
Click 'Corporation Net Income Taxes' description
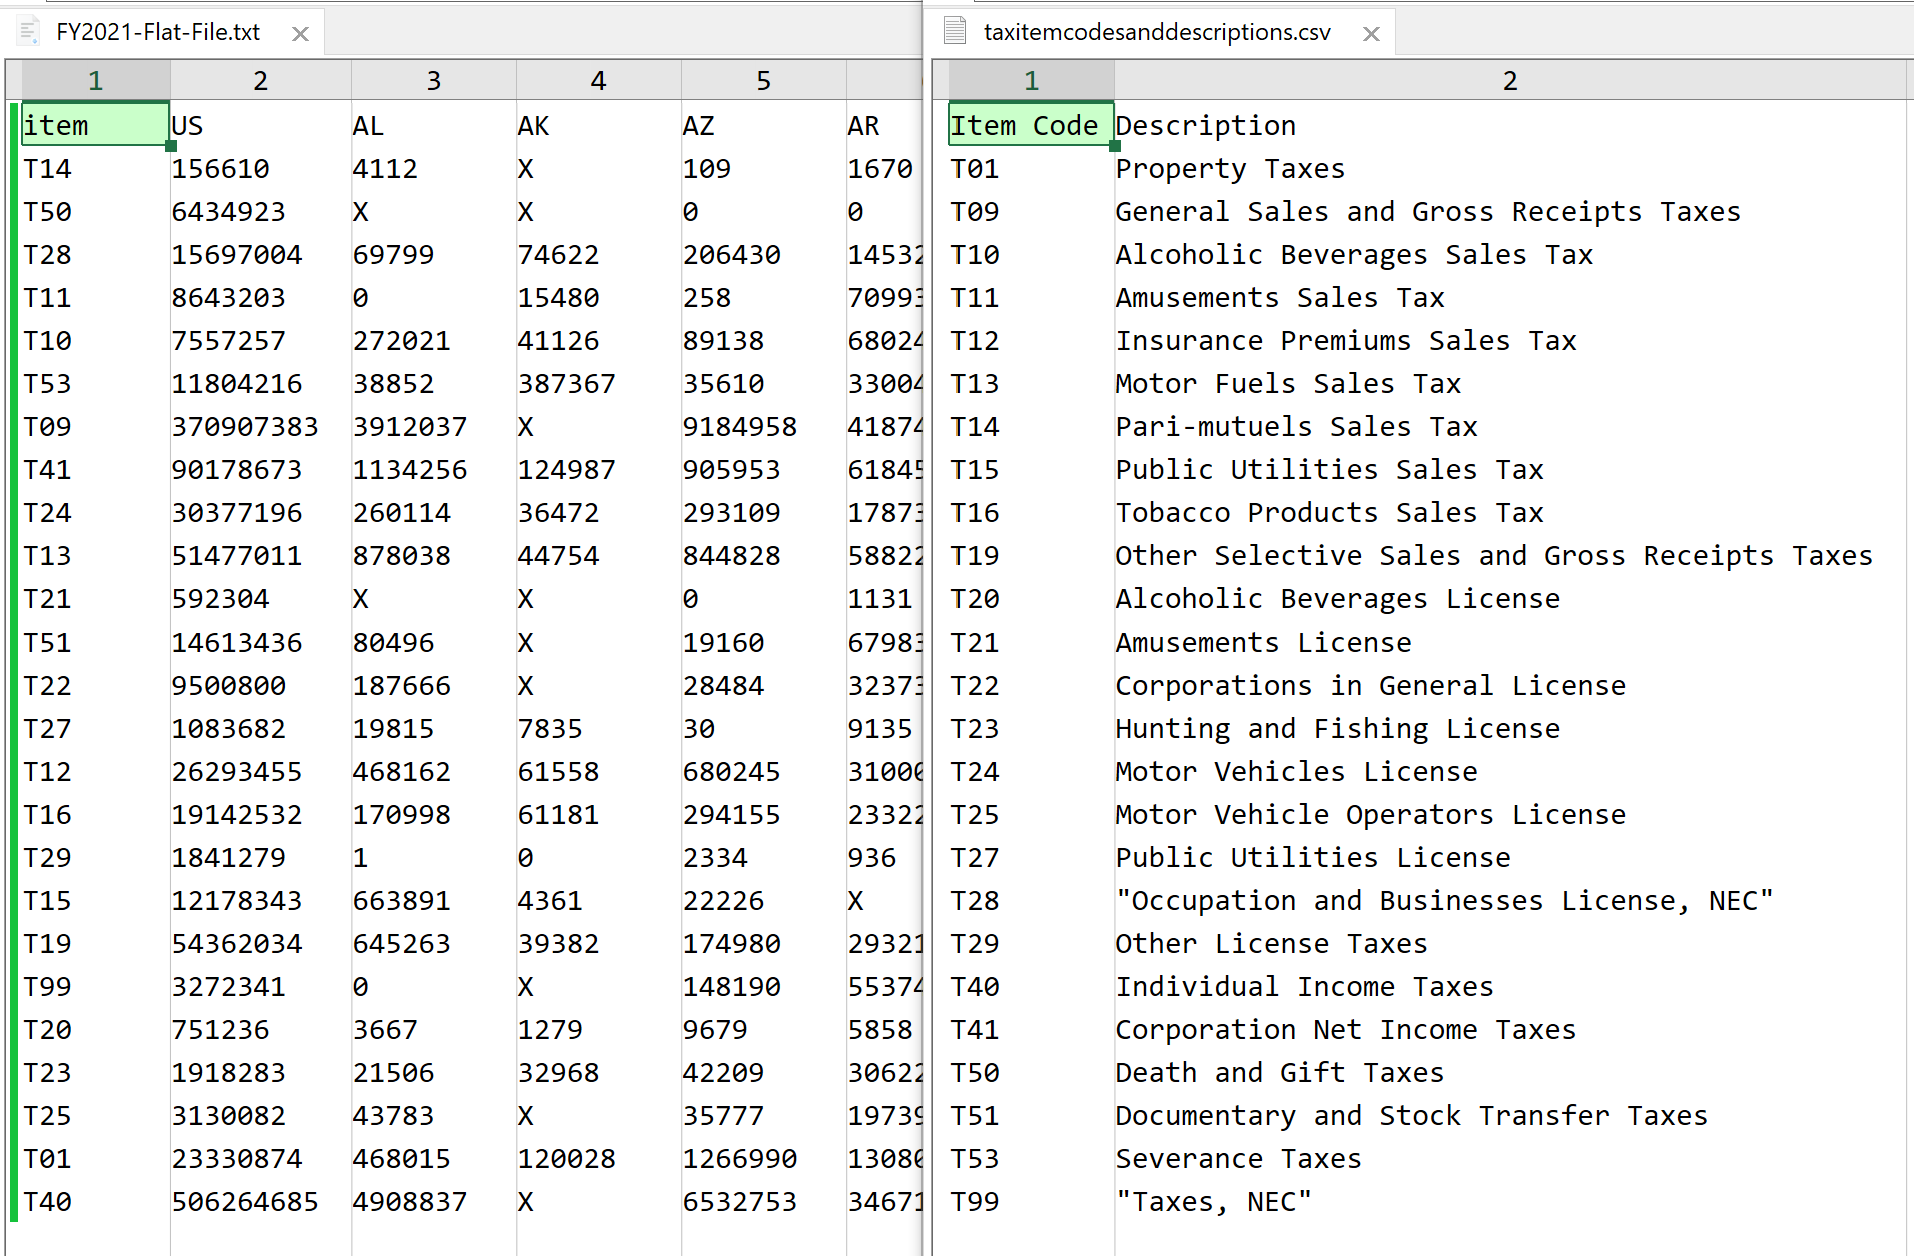coord(1346,1030)
